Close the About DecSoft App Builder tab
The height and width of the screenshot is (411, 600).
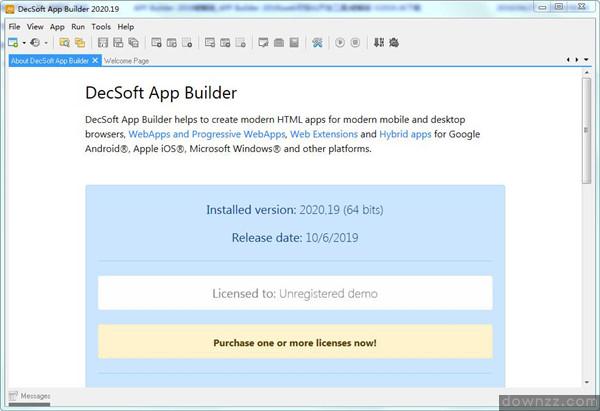(x=95, y=61)
